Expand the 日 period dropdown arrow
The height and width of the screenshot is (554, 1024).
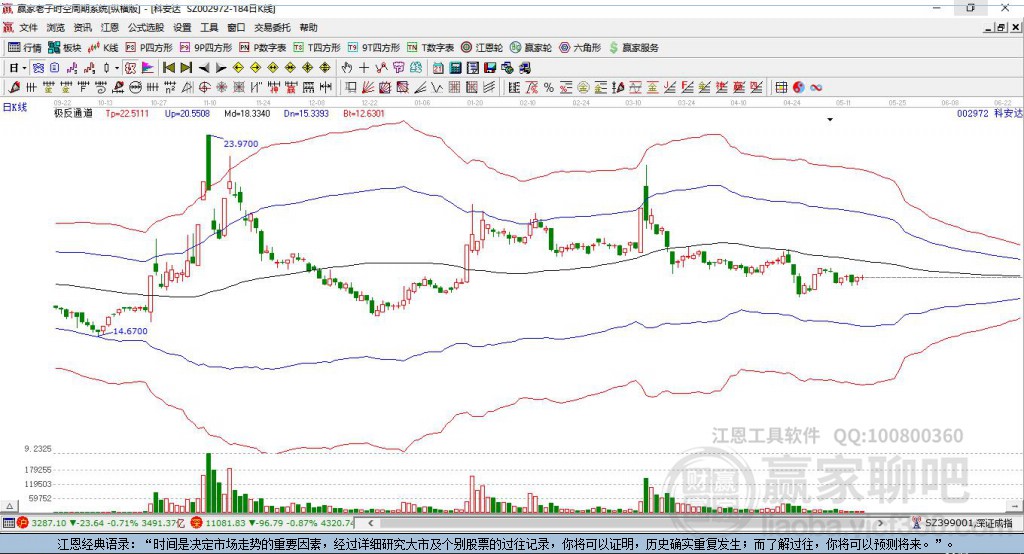click(x=24, y=68)
